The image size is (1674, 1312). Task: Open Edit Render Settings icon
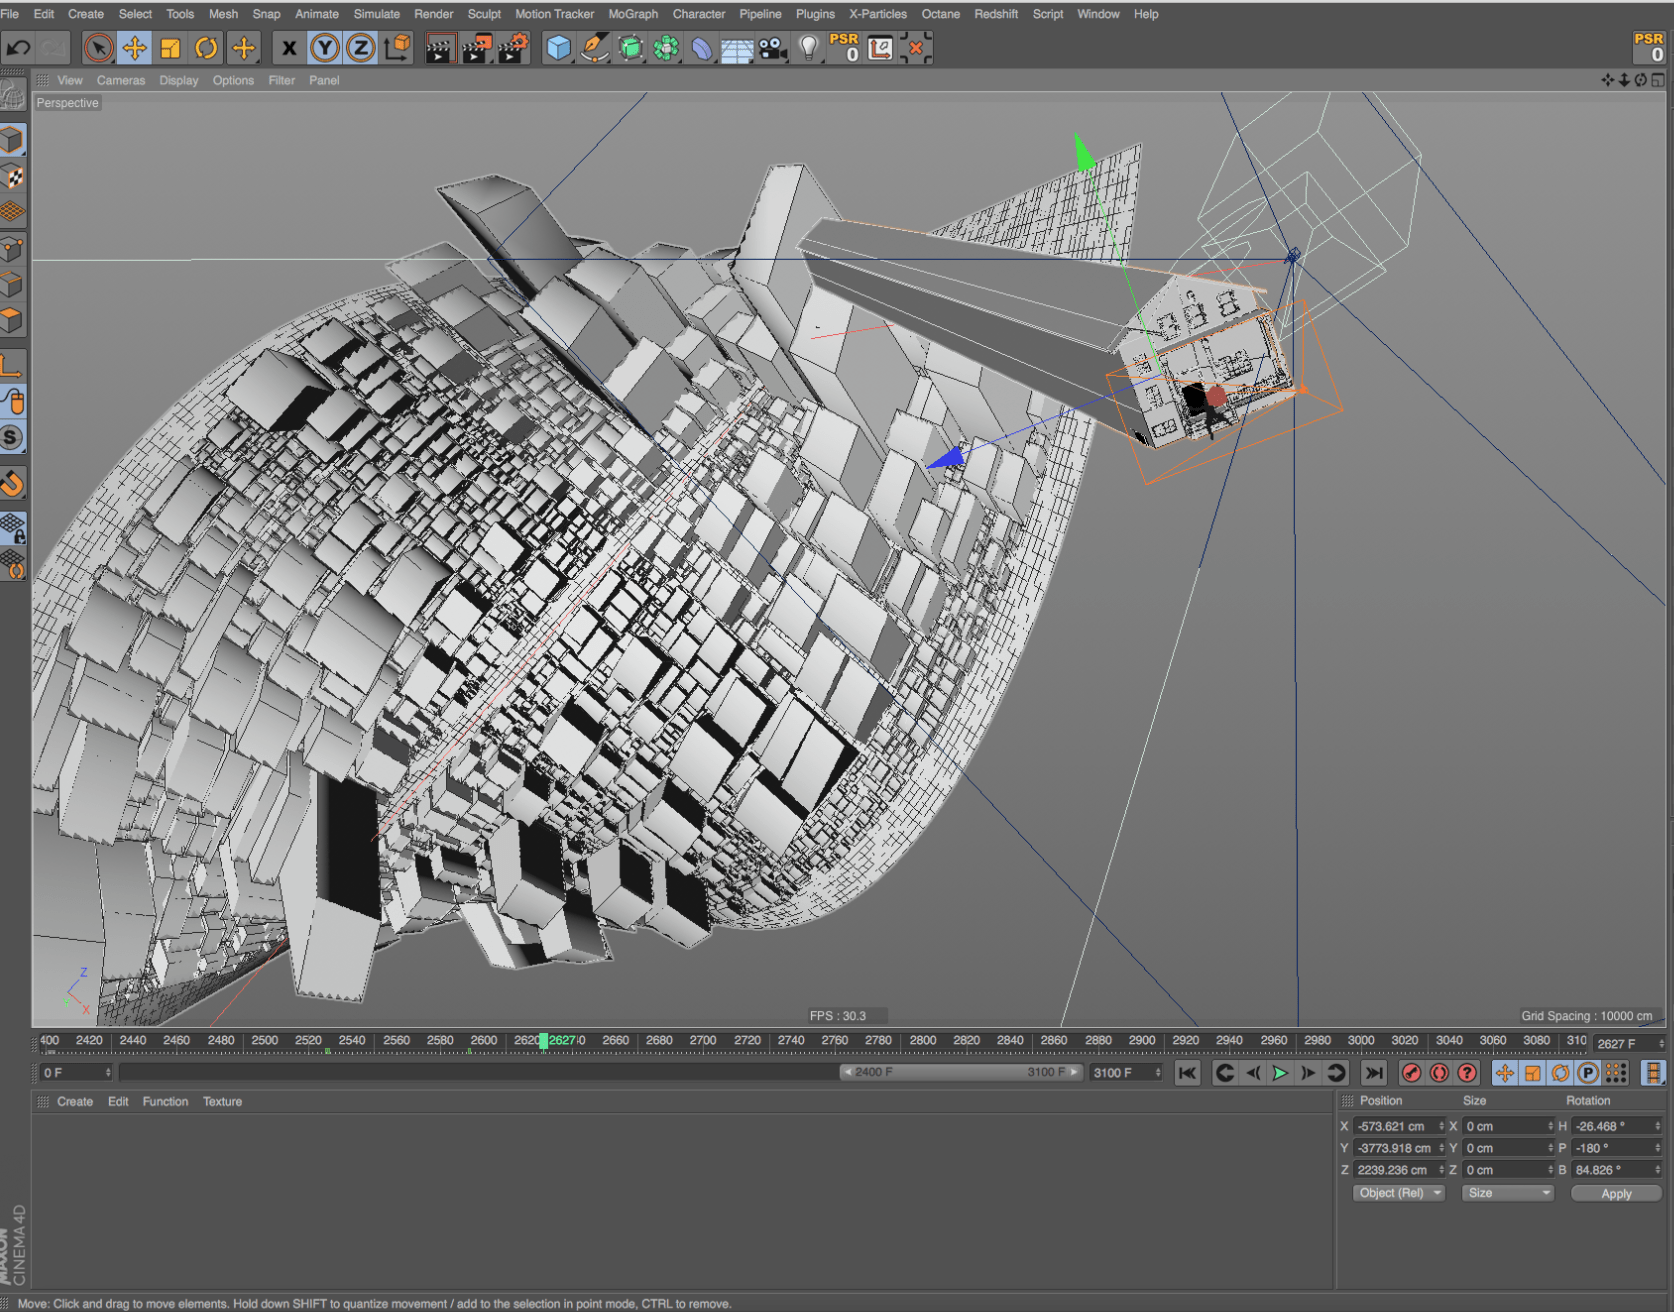512,48
